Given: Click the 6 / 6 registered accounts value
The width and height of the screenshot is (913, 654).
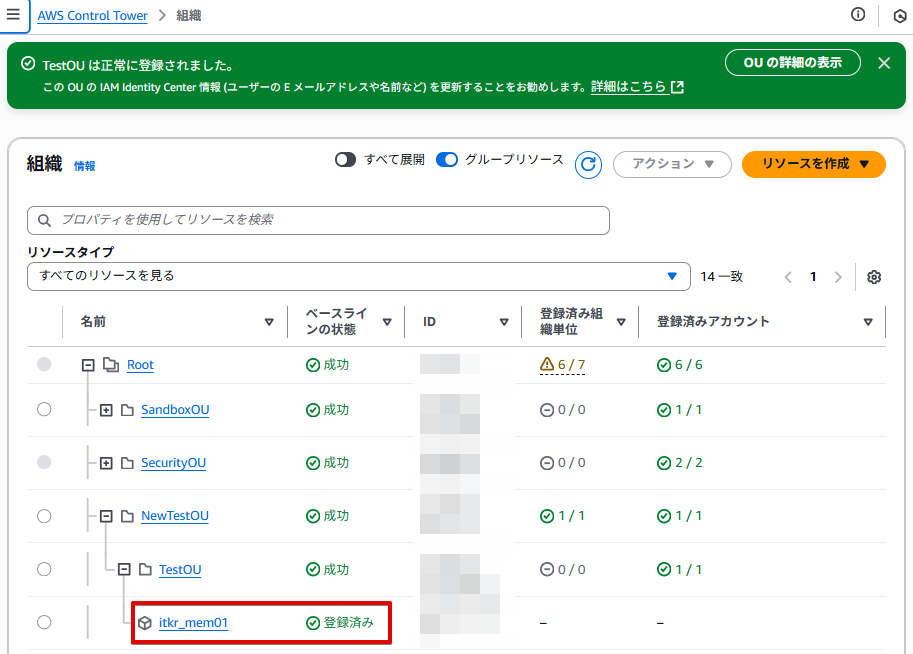Looking at the screenshot, I should coord(689,365).
